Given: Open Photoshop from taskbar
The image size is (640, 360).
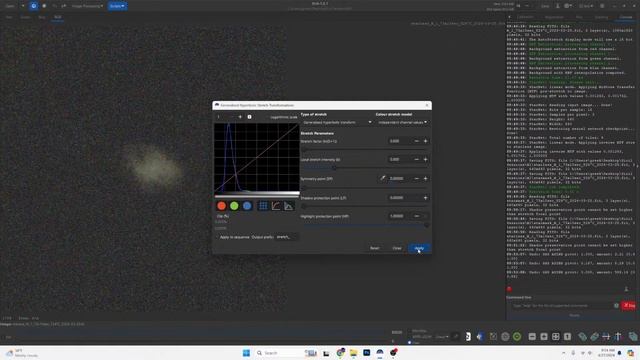Looking at the screenshot, I should (x=367, y=353).
